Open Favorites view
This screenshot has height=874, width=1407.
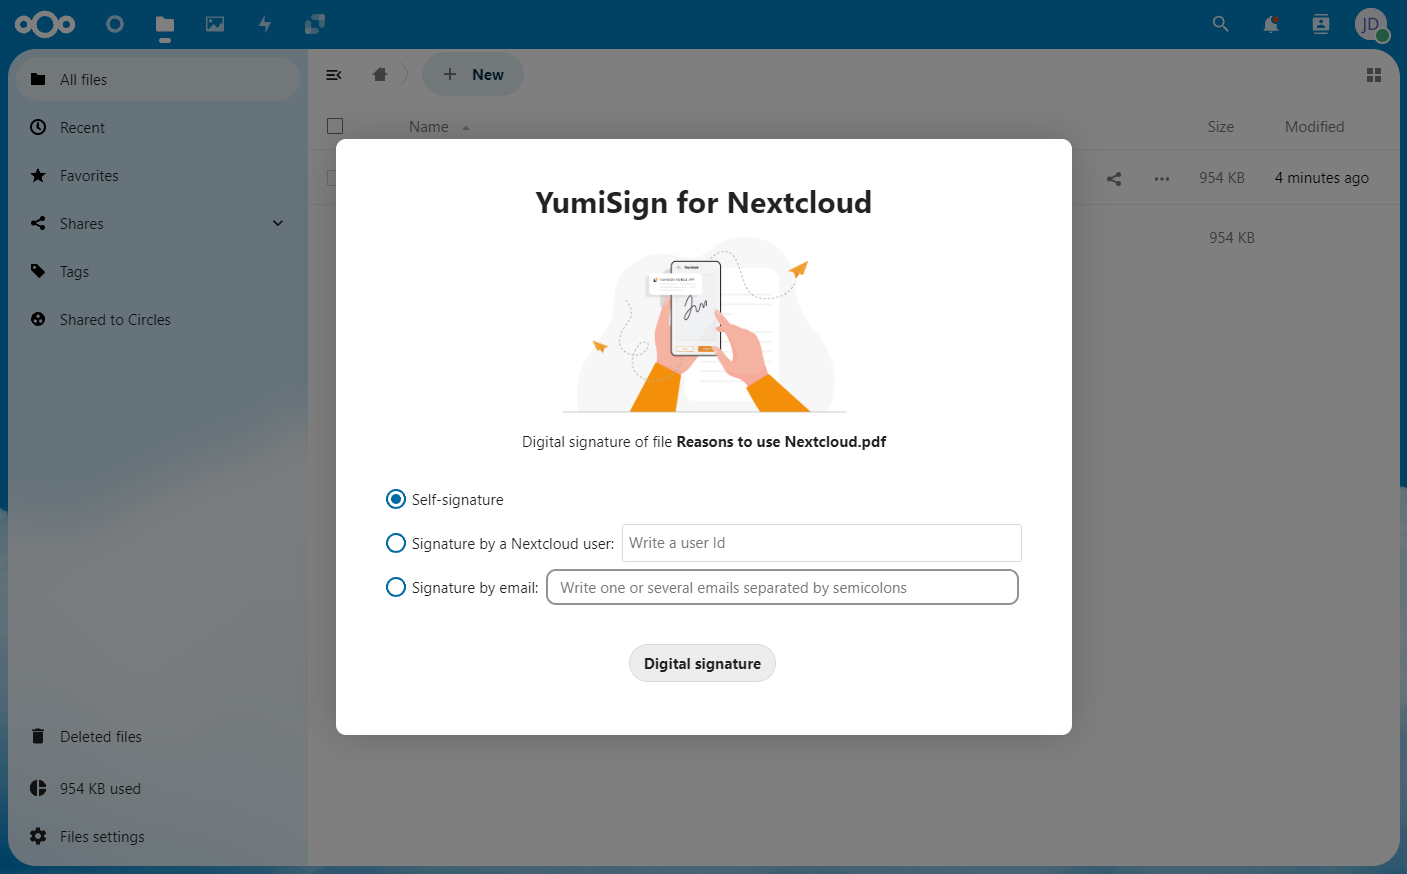pyautogui.click(x=158, y=175)
